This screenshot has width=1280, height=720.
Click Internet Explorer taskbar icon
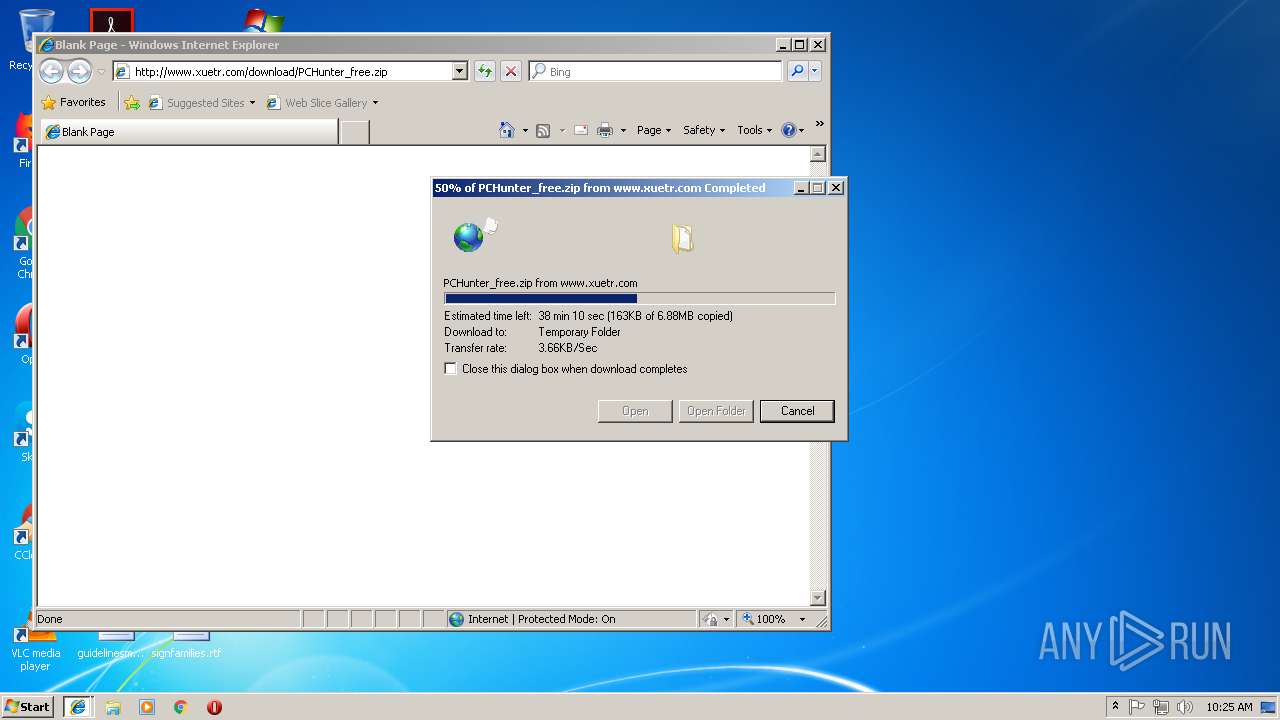tap(78, 706)
